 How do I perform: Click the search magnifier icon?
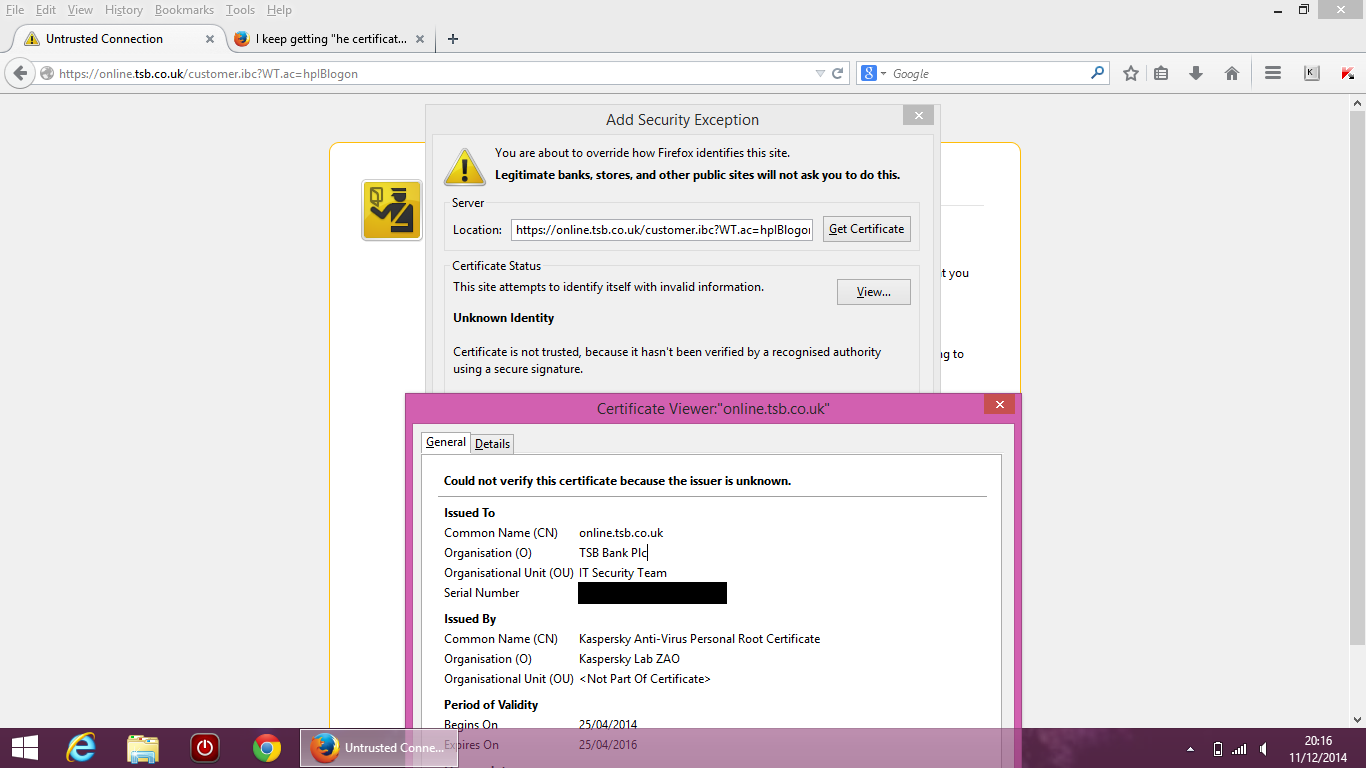tap(1097, 73)
